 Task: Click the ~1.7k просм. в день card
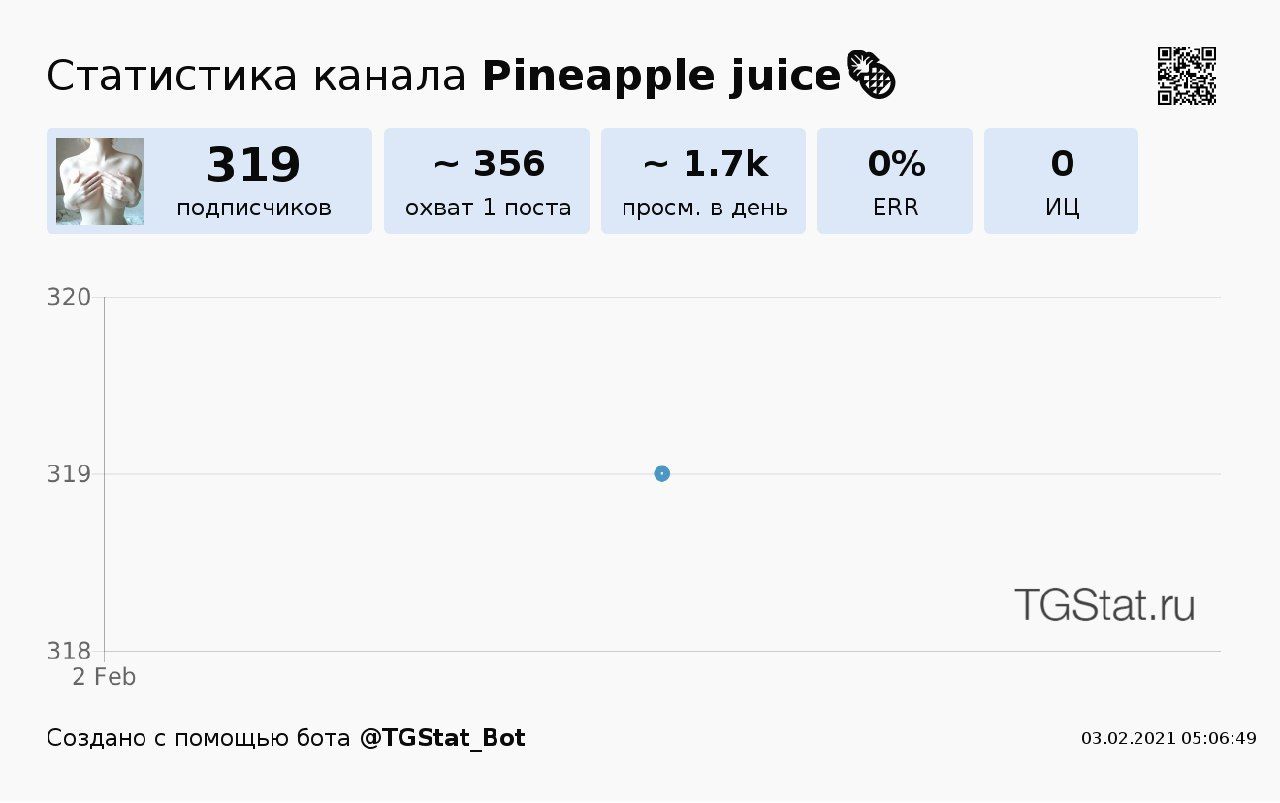(703, 181)
